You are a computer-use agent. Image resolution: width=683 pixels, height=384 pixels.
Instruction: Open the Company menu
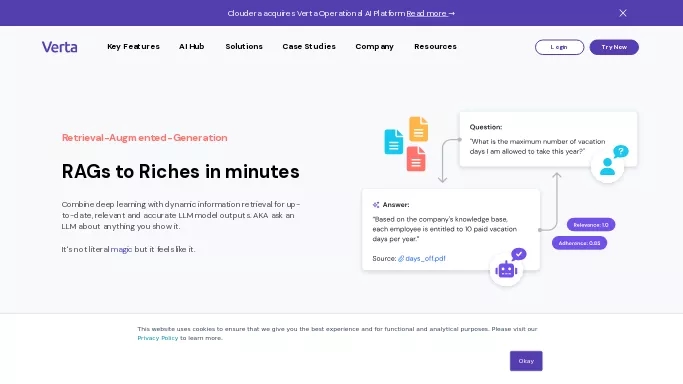tap(375, 47)
